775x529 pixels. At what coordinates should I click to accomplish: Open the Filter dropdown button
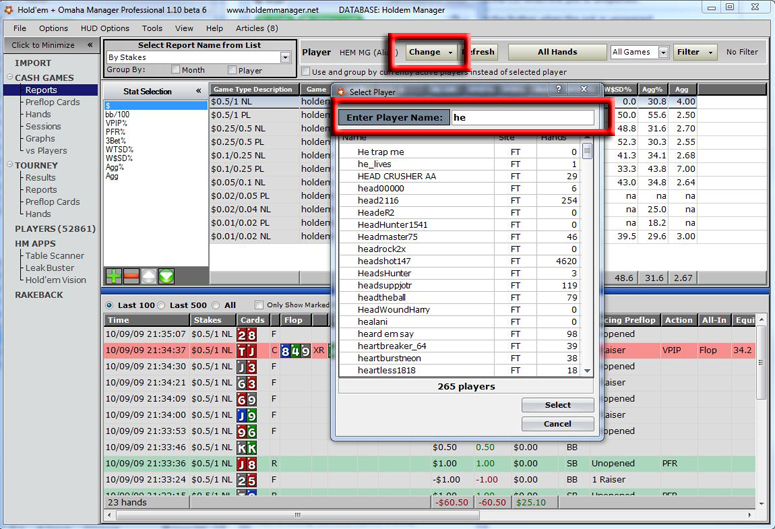pyautogui.click(x=695, y=52)
